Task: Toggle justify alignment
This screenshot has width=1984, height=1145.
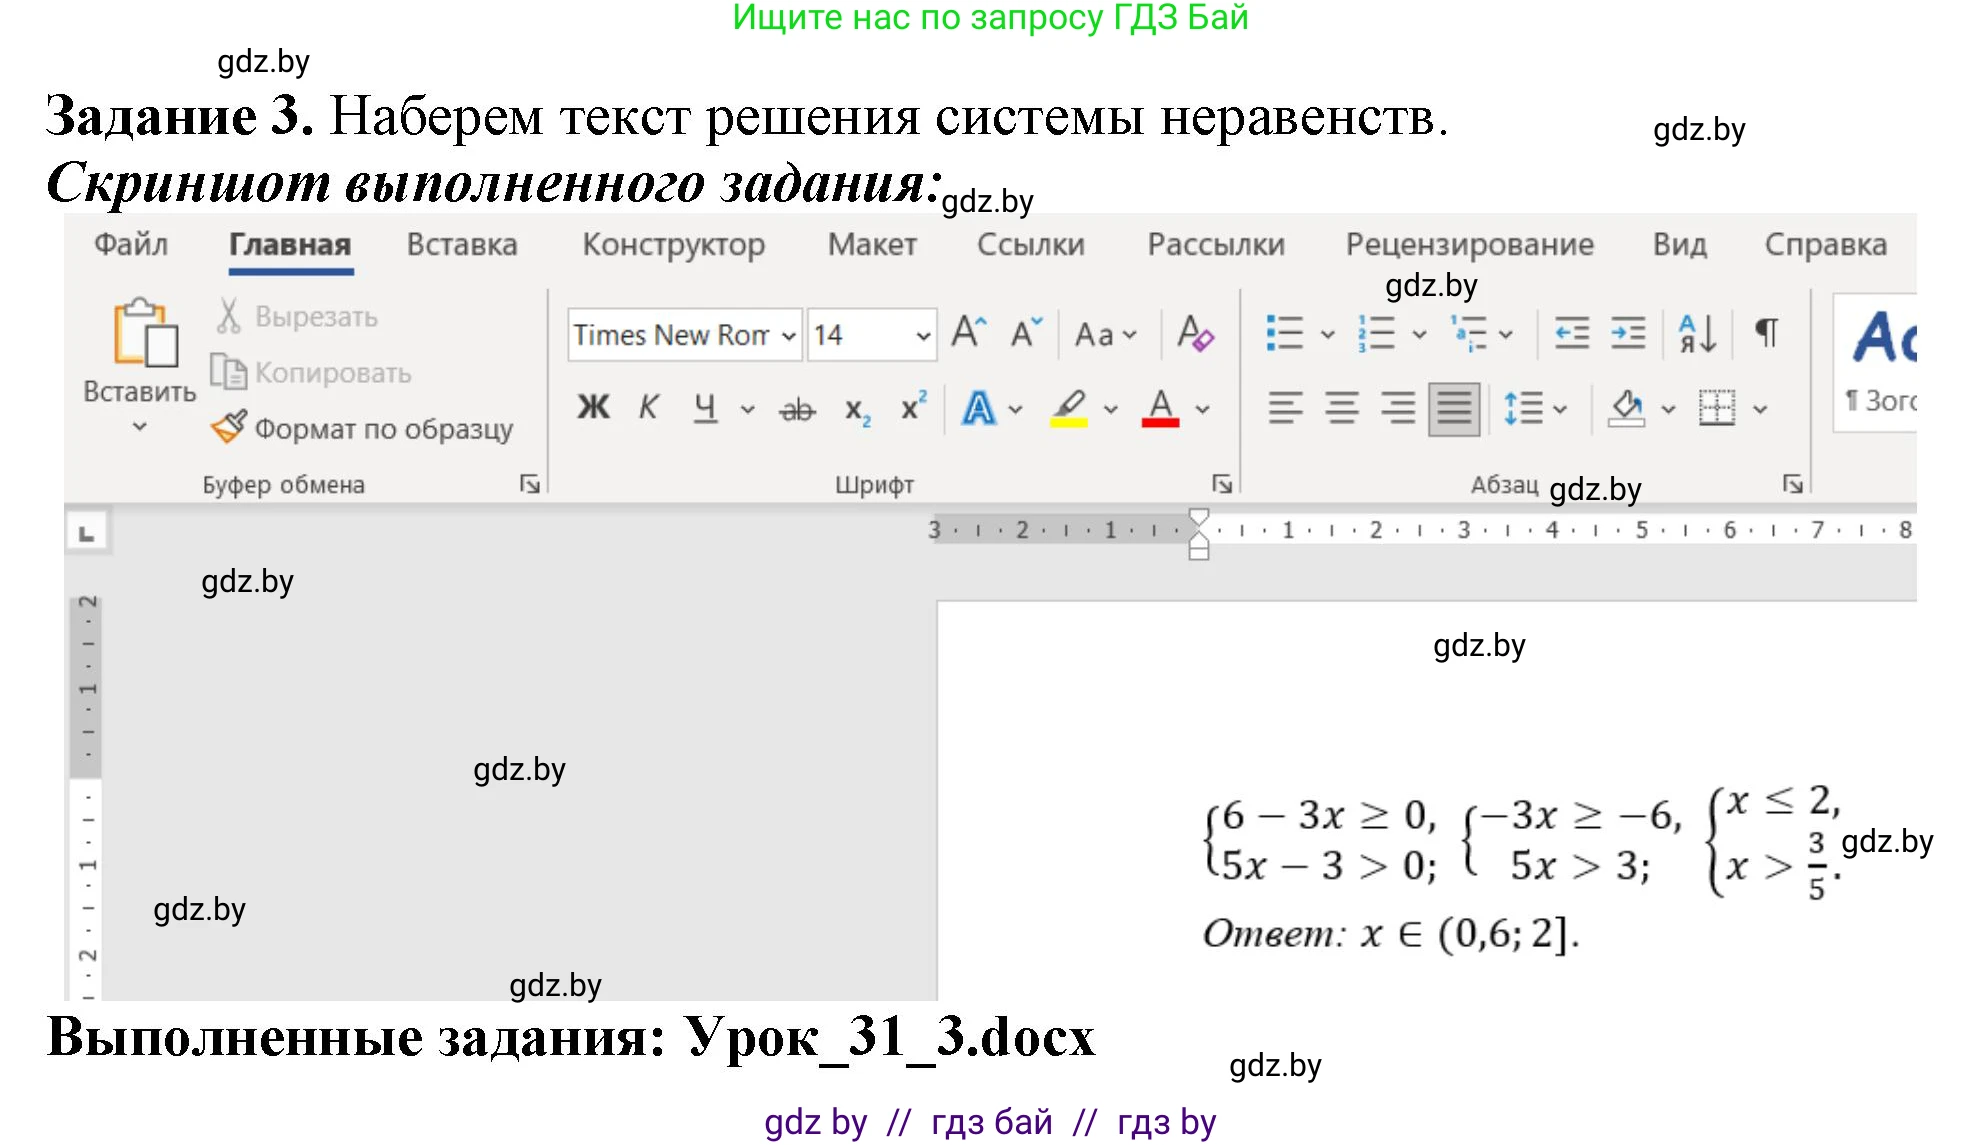Action: tap(1454, 408)
